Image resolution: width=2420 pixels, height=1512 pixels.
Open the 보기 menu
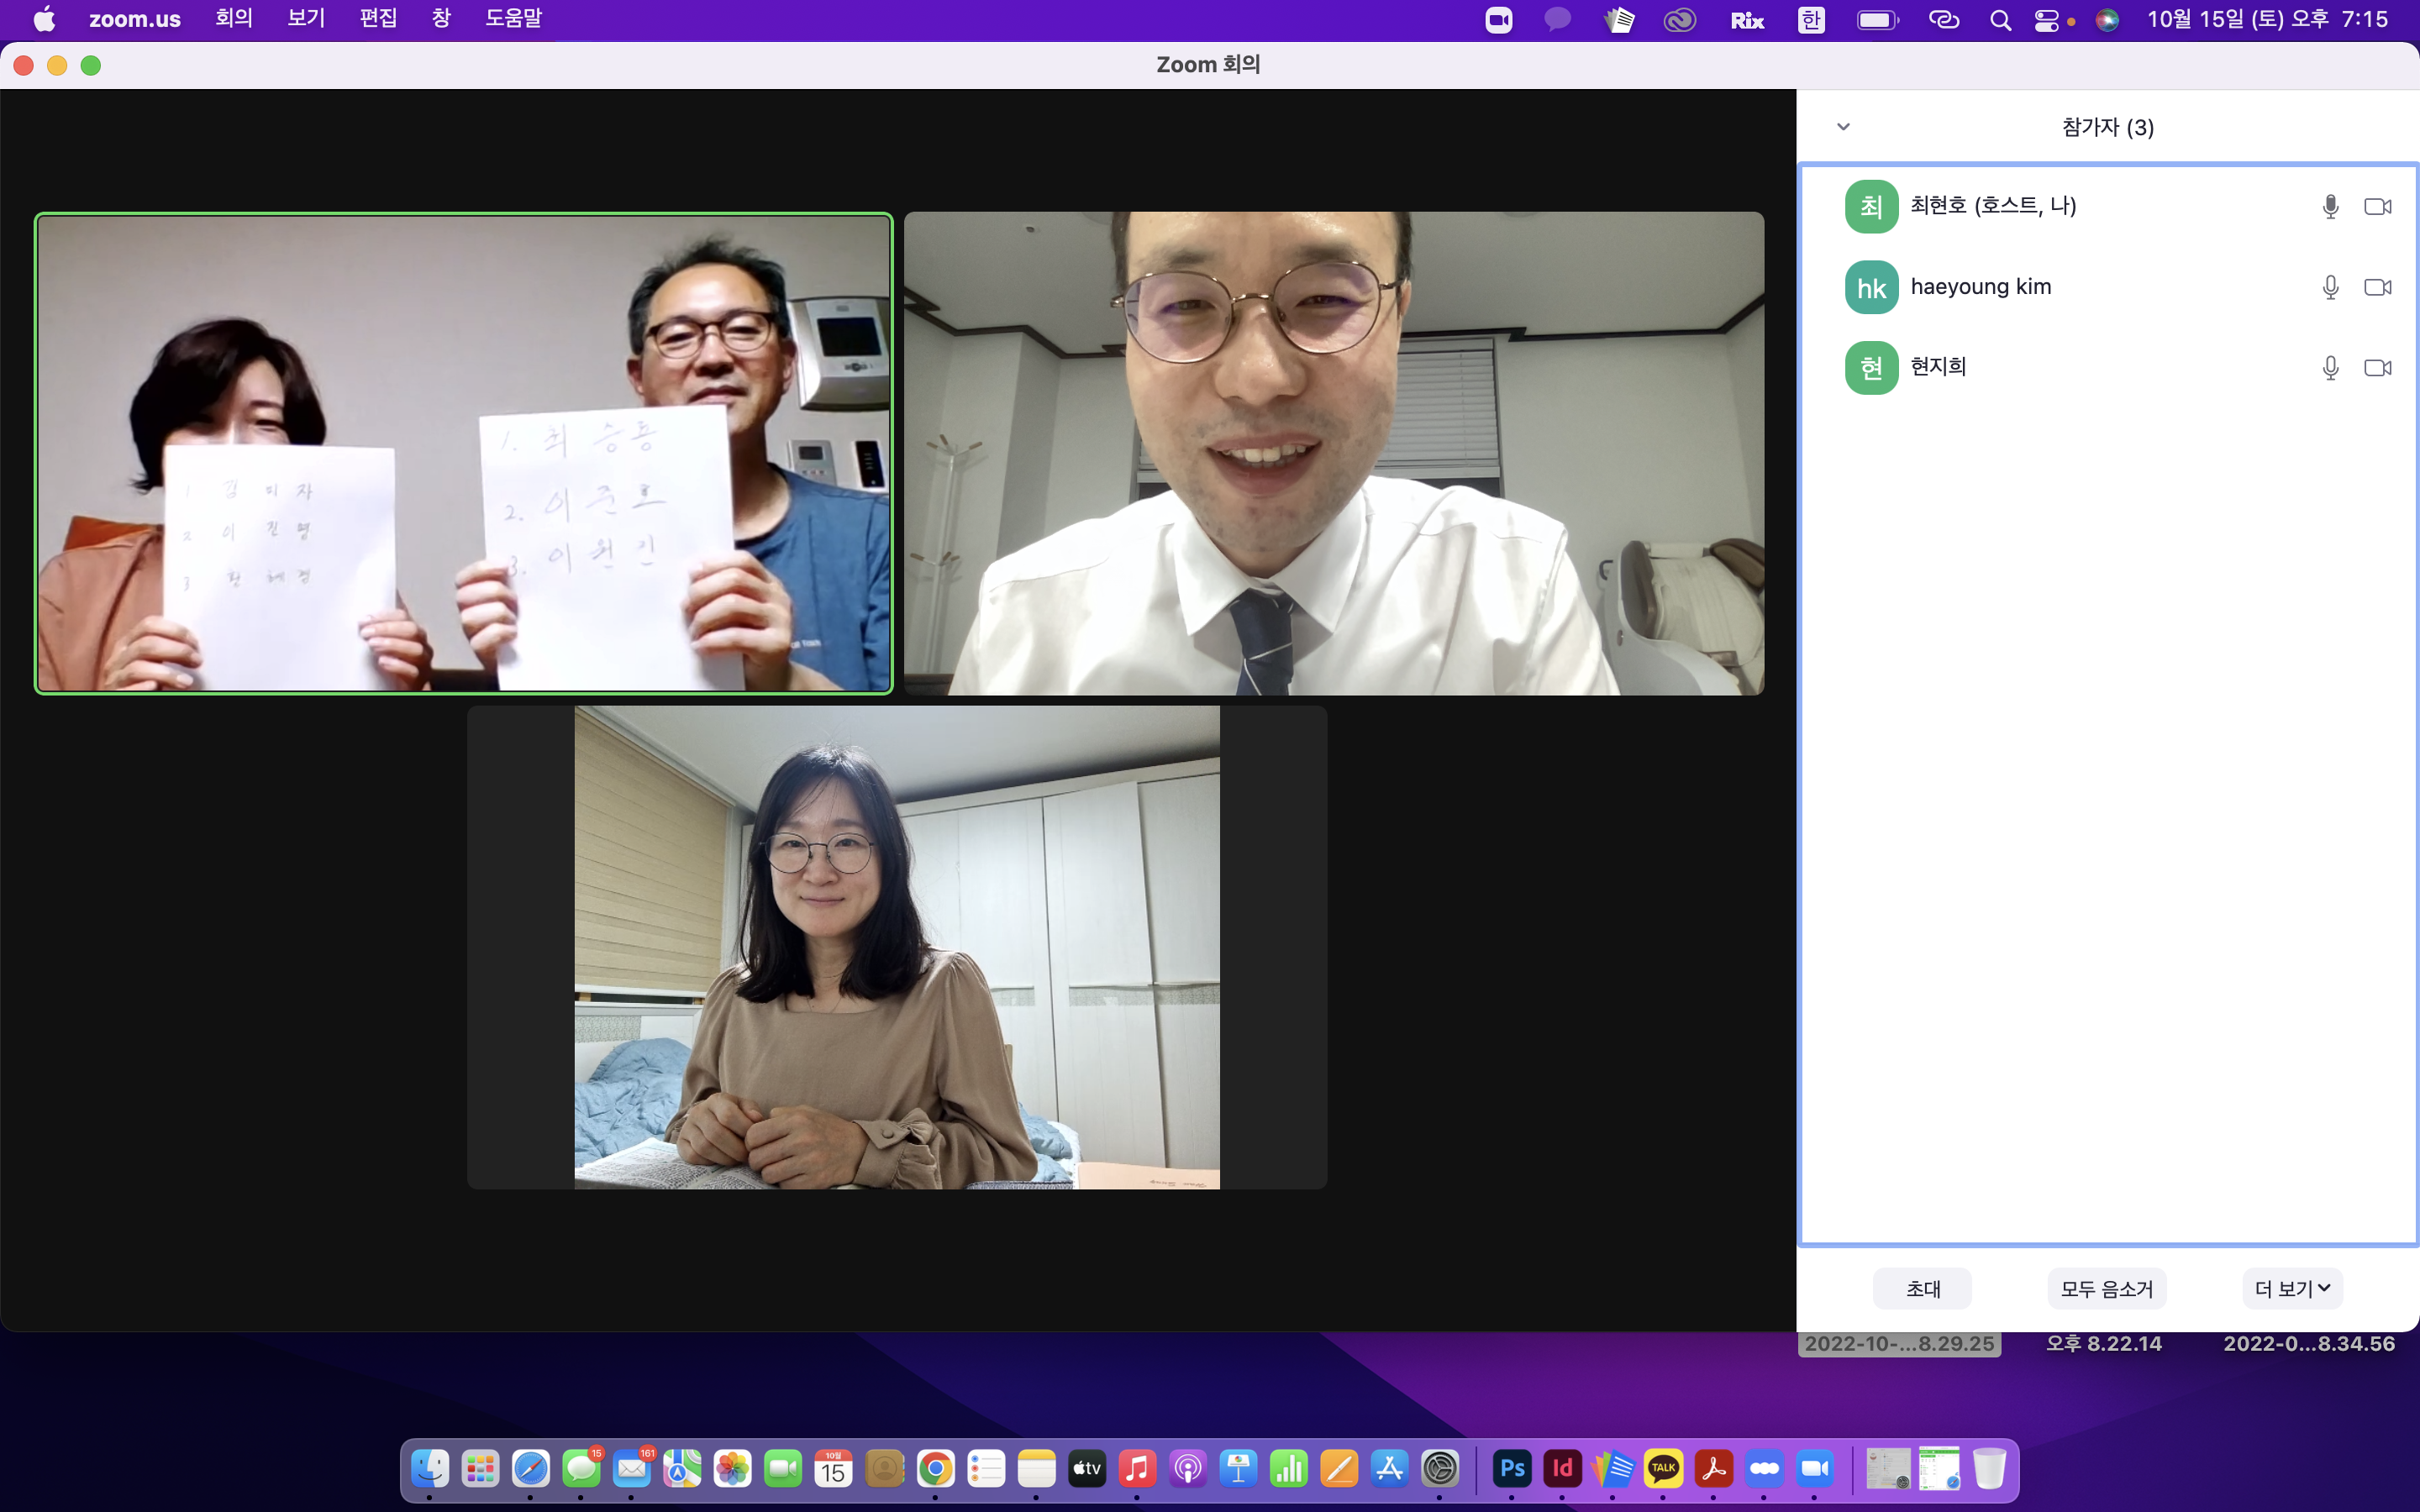click(x=306, y=19)
